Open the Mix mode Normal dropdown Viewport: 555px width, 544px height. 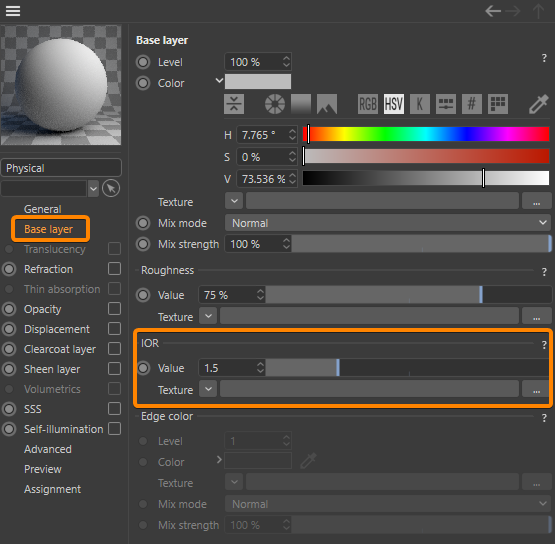click(x=388, y=223)
